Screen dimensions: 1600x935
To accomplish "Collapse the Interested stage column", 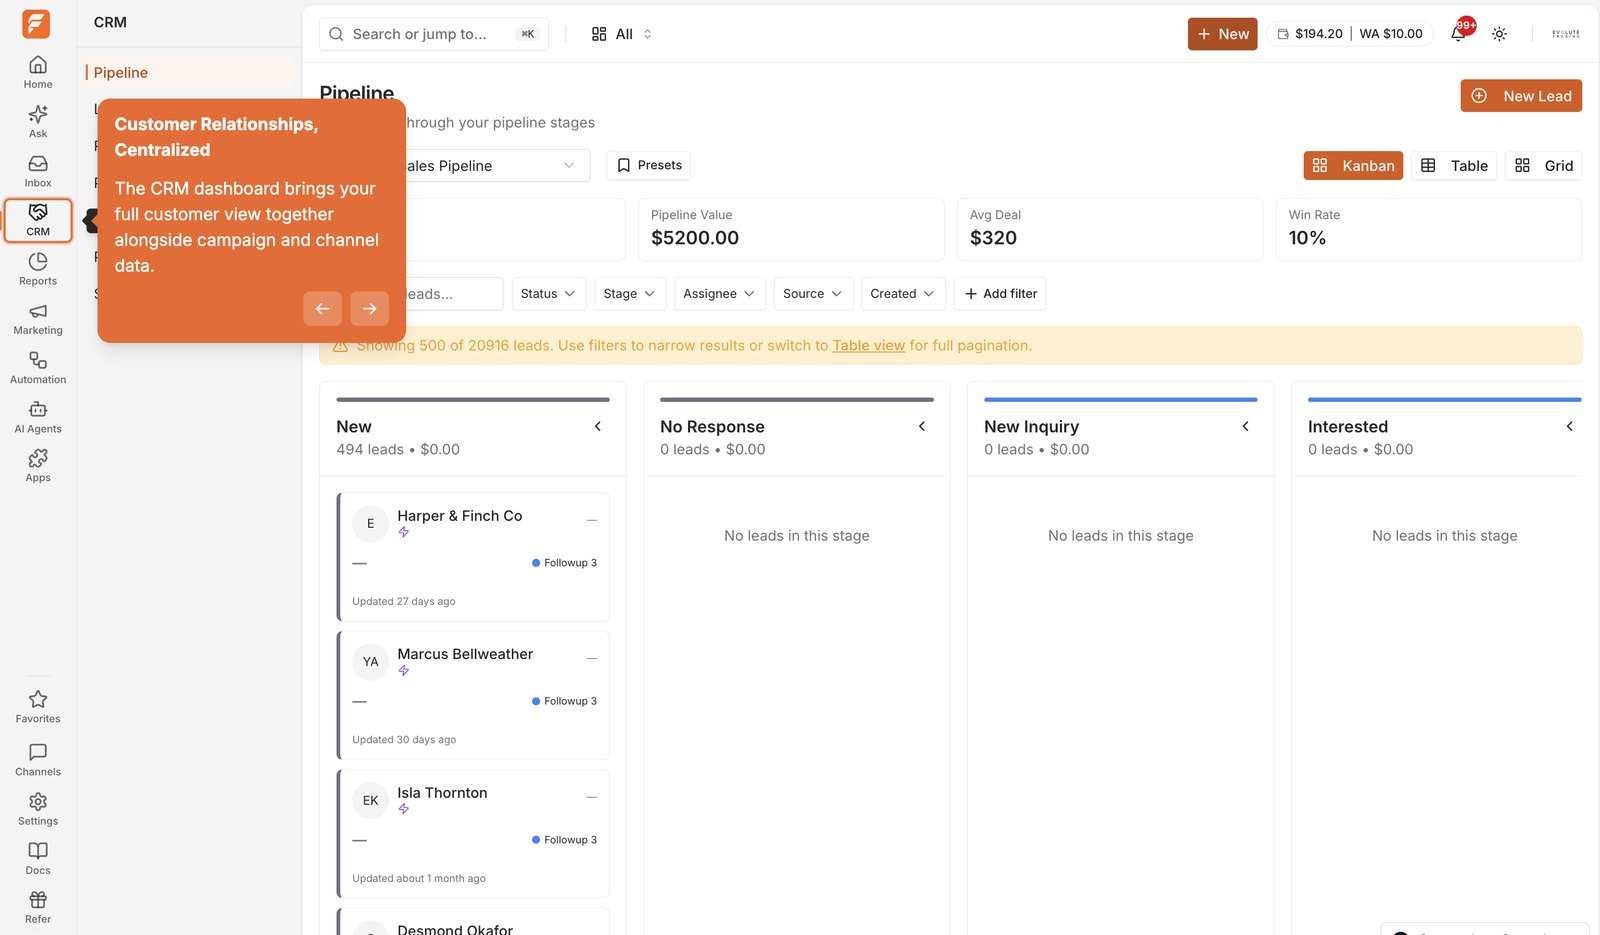I will point(1570,427).
